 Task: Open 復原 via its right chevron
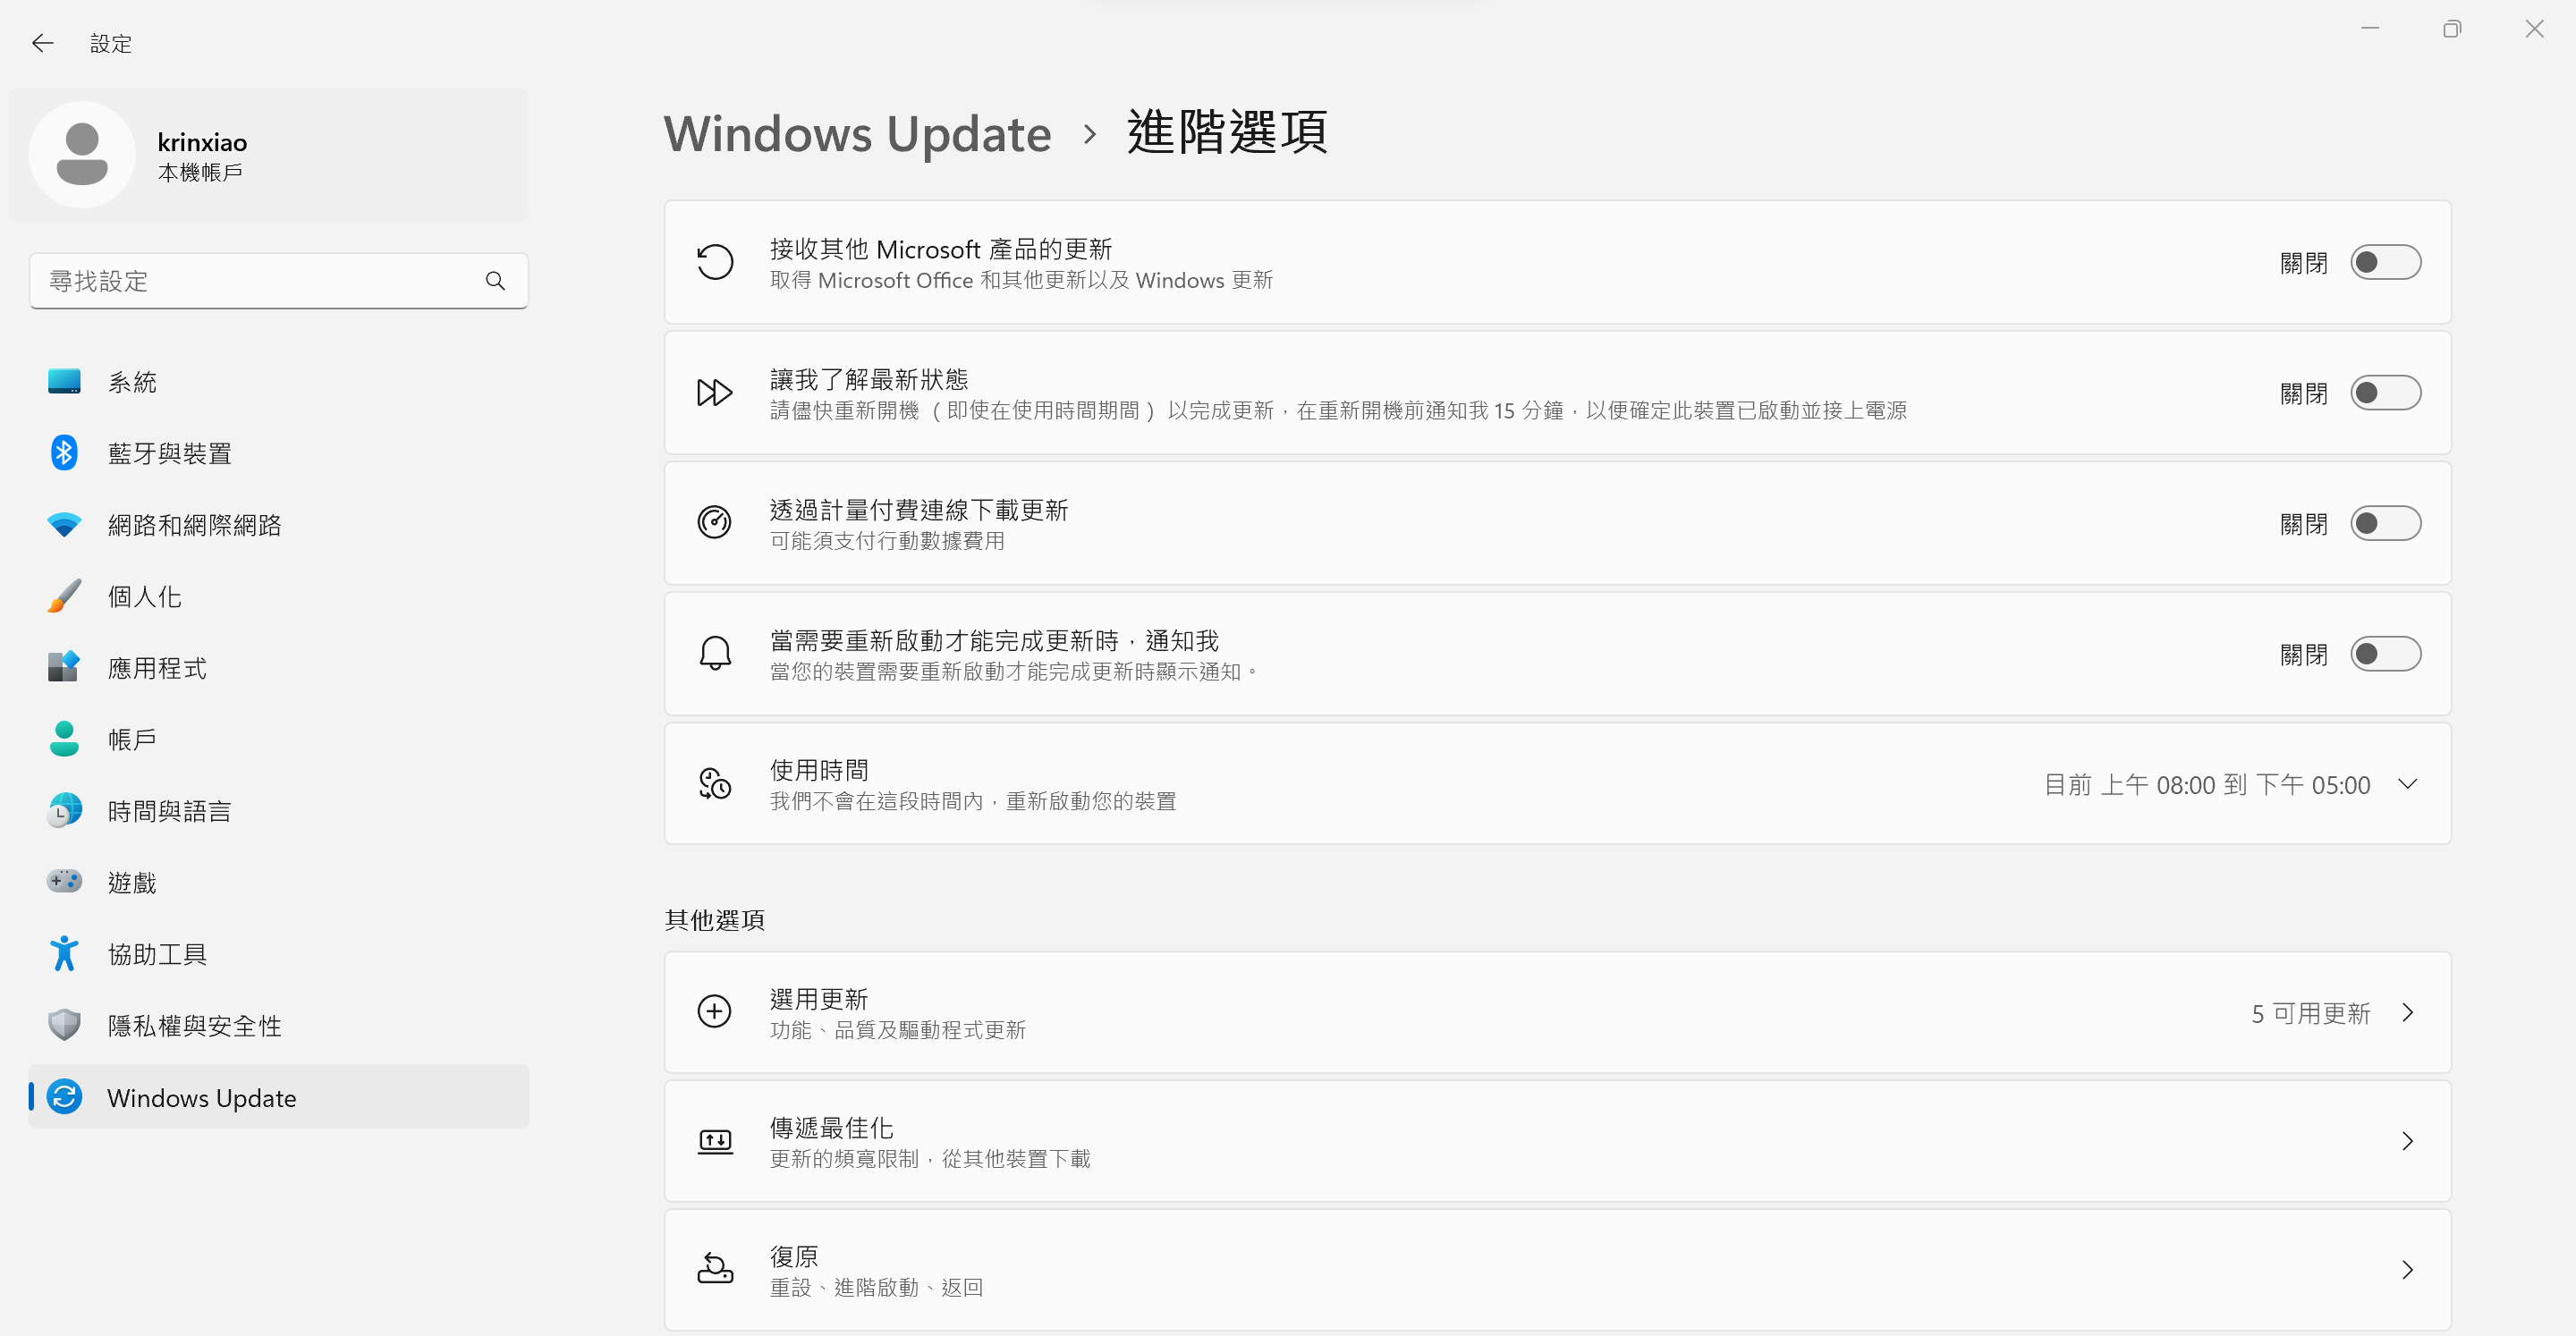[2408, 1270]
